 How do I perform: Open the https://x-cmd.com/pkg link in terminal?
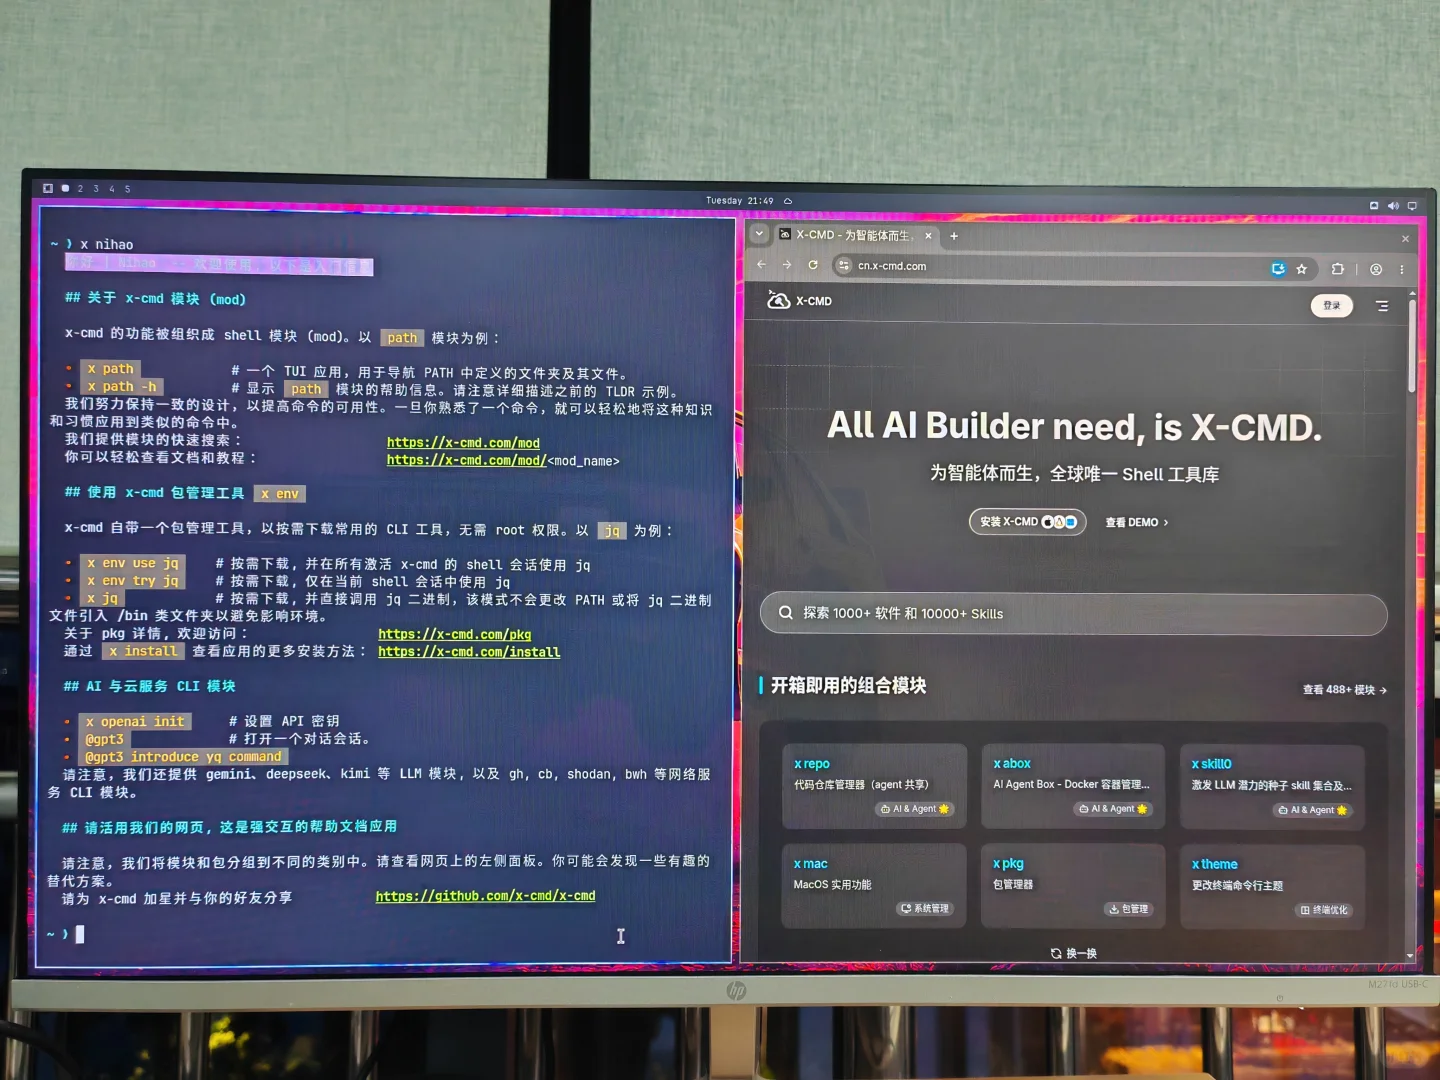(455, 634)
